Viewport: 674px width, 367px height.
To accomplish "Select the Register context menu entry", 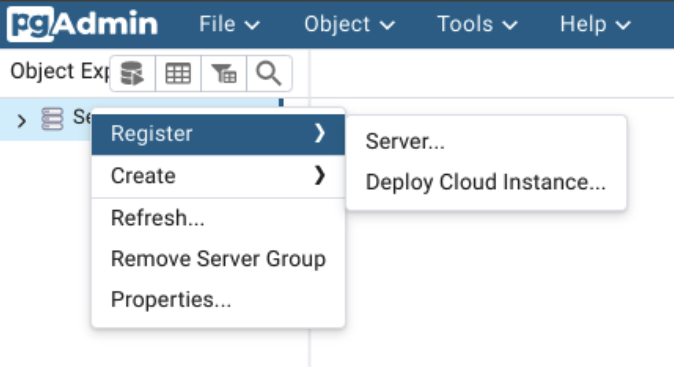I will coord(218,134).
